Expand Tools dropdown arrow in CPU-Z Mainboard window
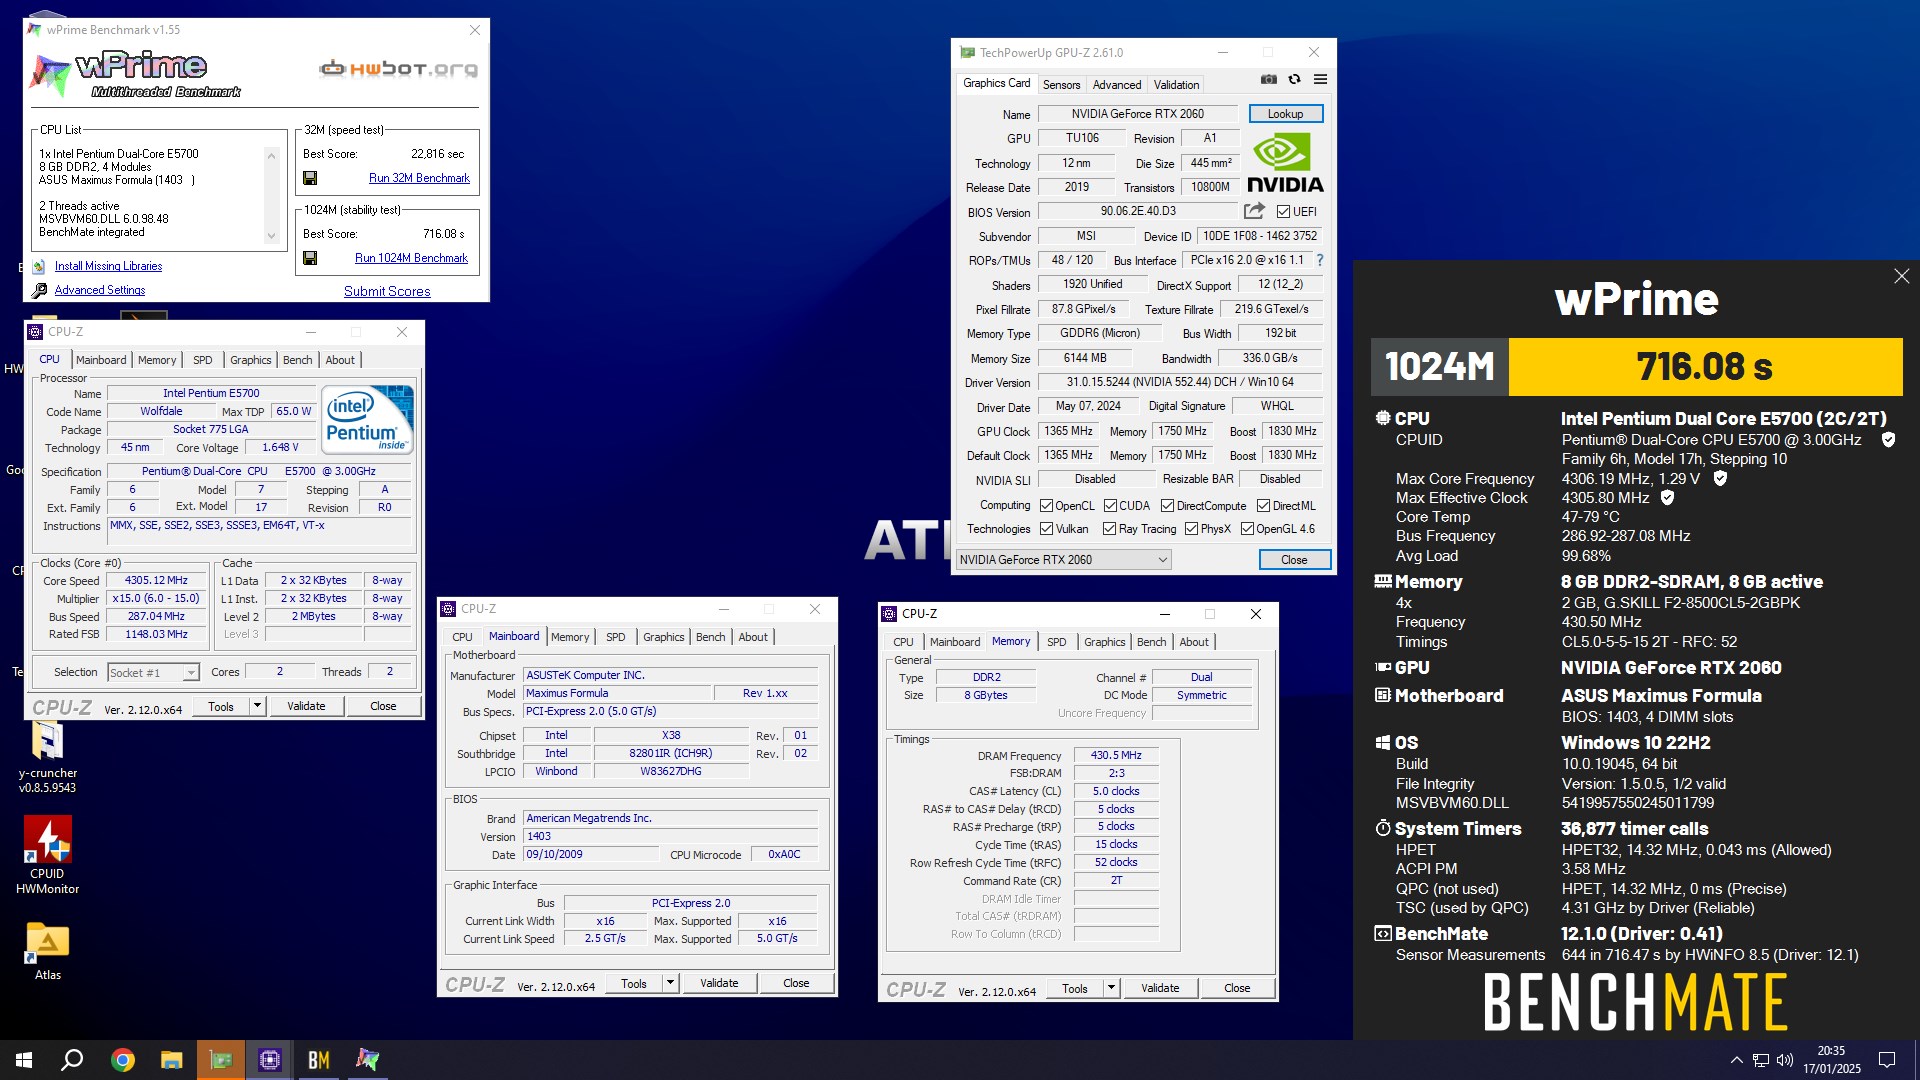 click(670, 983)
